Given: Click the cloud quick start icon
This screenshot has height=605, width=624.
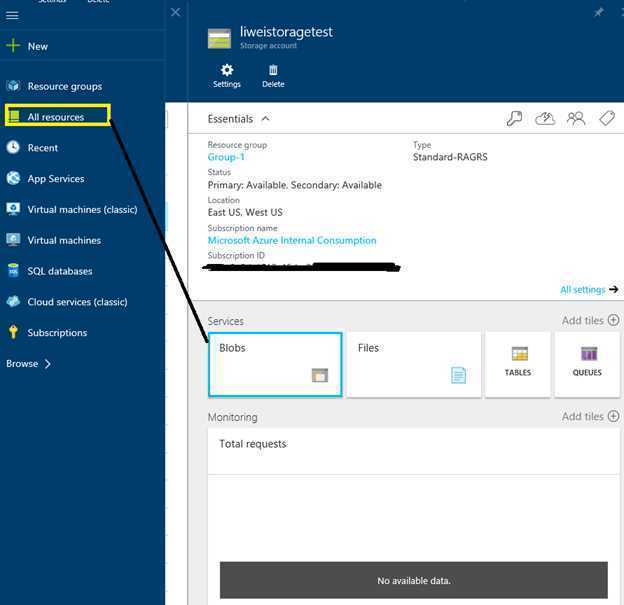Looking at the screenshot, I should click(545, 119).
